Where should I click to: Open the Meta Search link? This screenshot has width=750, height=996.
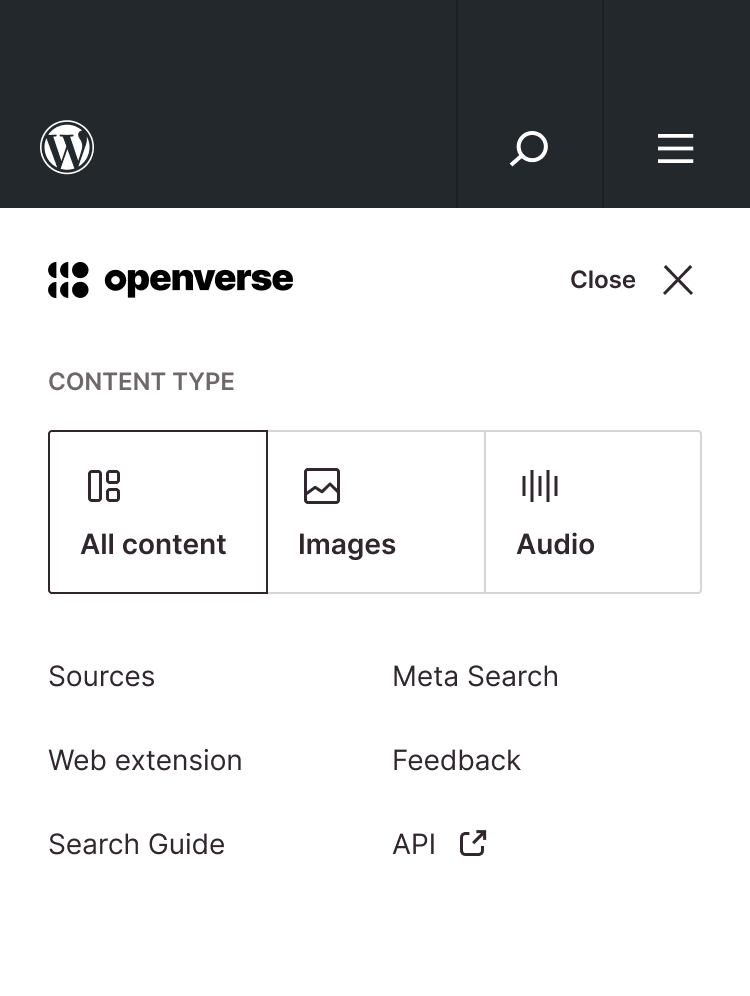coord(475,677)
